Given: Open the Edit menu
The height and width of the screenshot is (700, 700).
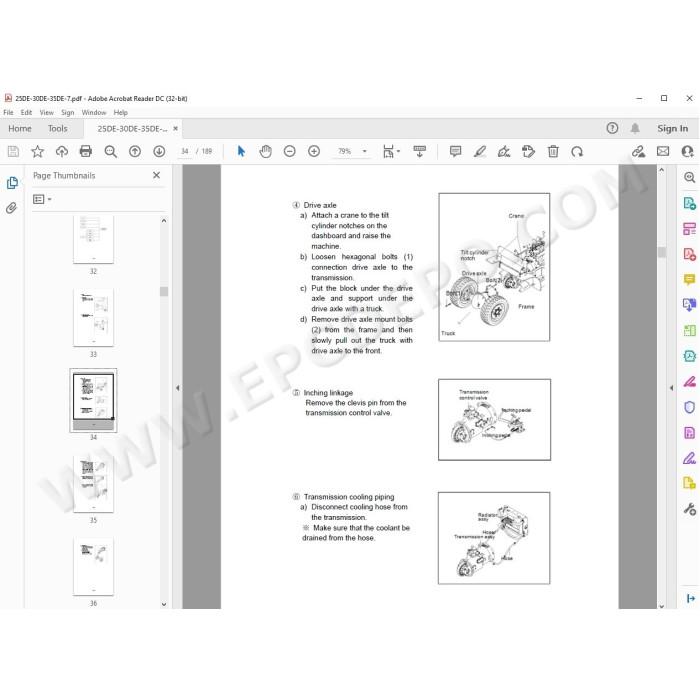Looking at the screenshot, I should [26, 112].
